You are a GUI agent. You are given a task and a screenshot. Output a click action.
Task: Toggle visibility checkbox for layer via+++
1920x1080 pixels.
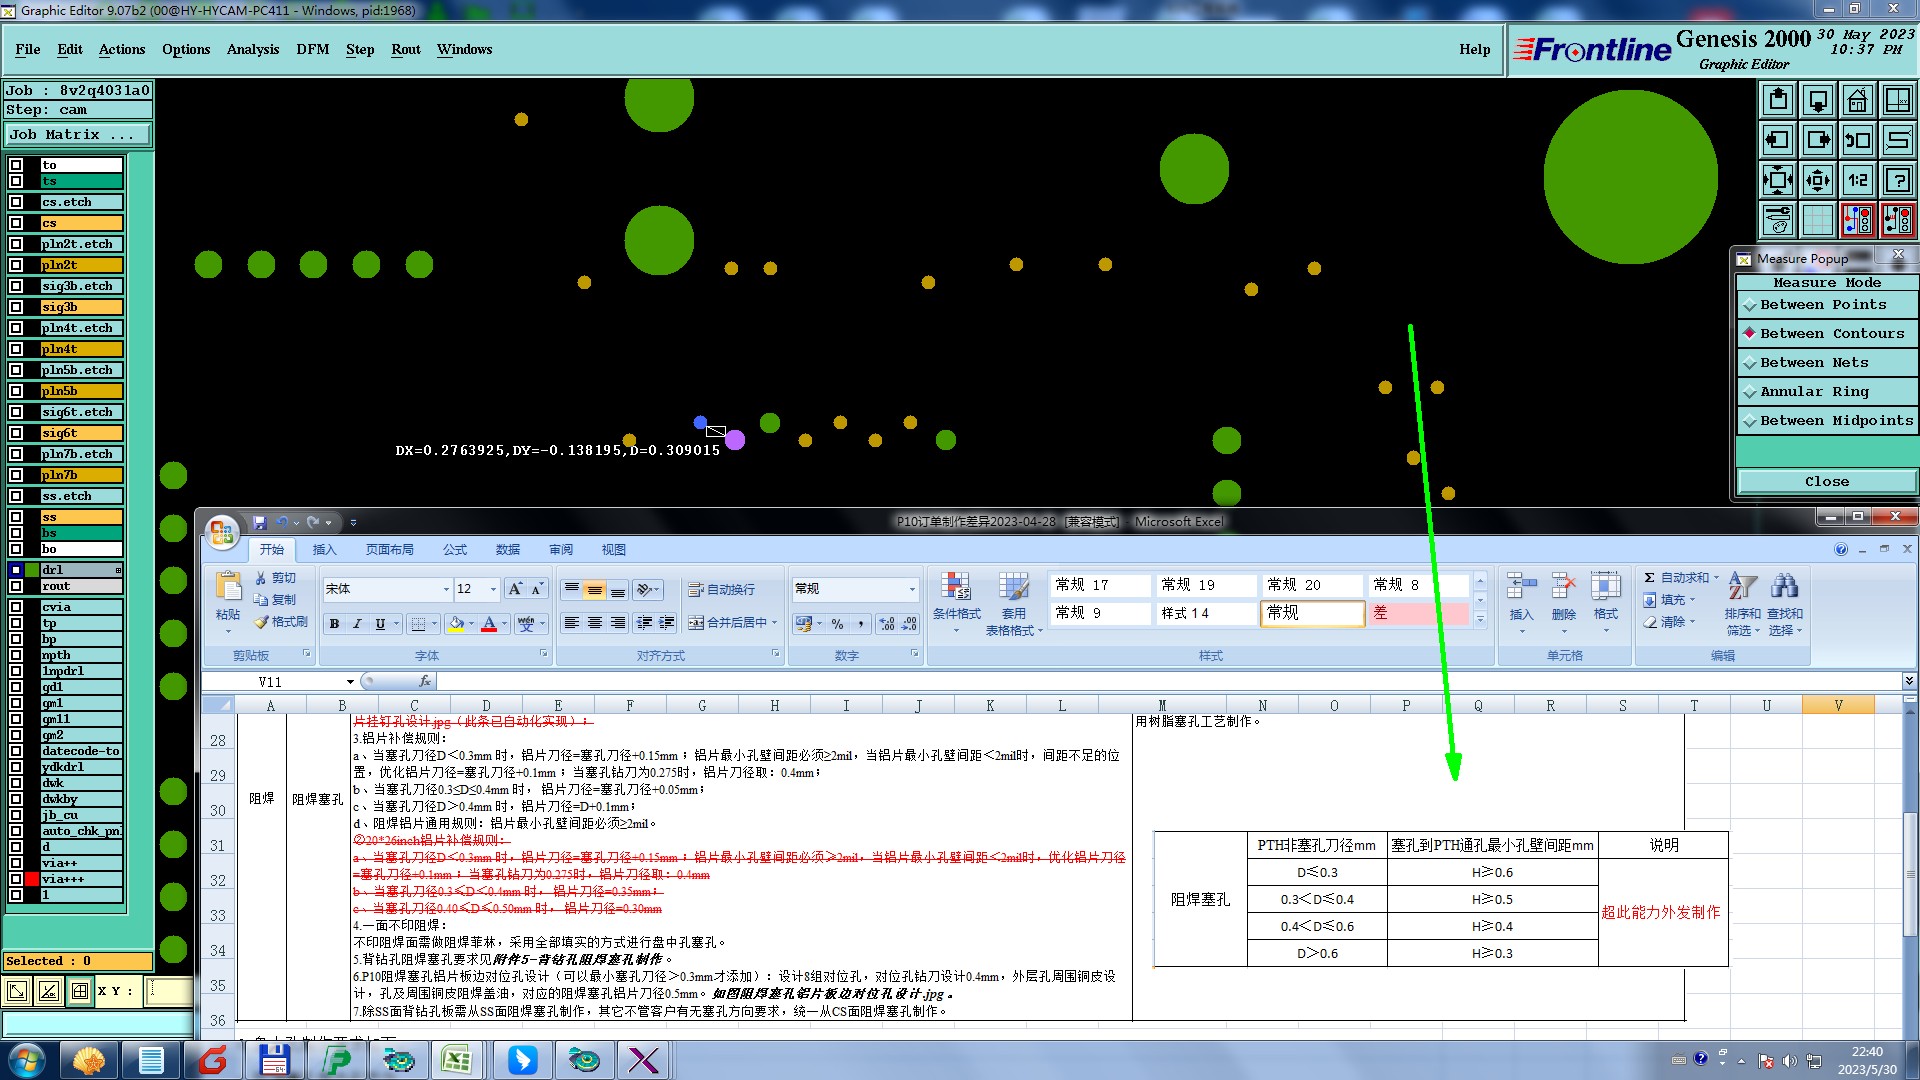[x=16, y=879]
